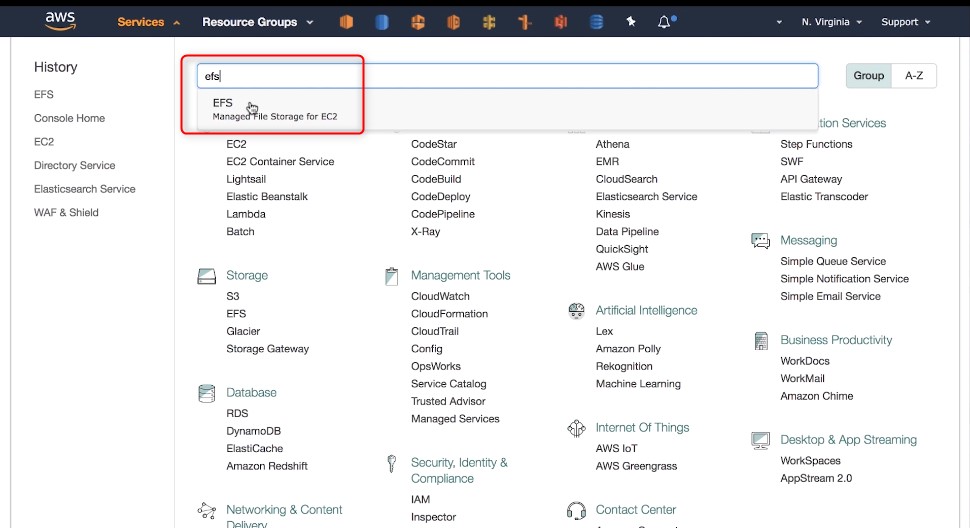Open Console Home from History
Screen dimensions: 970x528
click(69, 118)
